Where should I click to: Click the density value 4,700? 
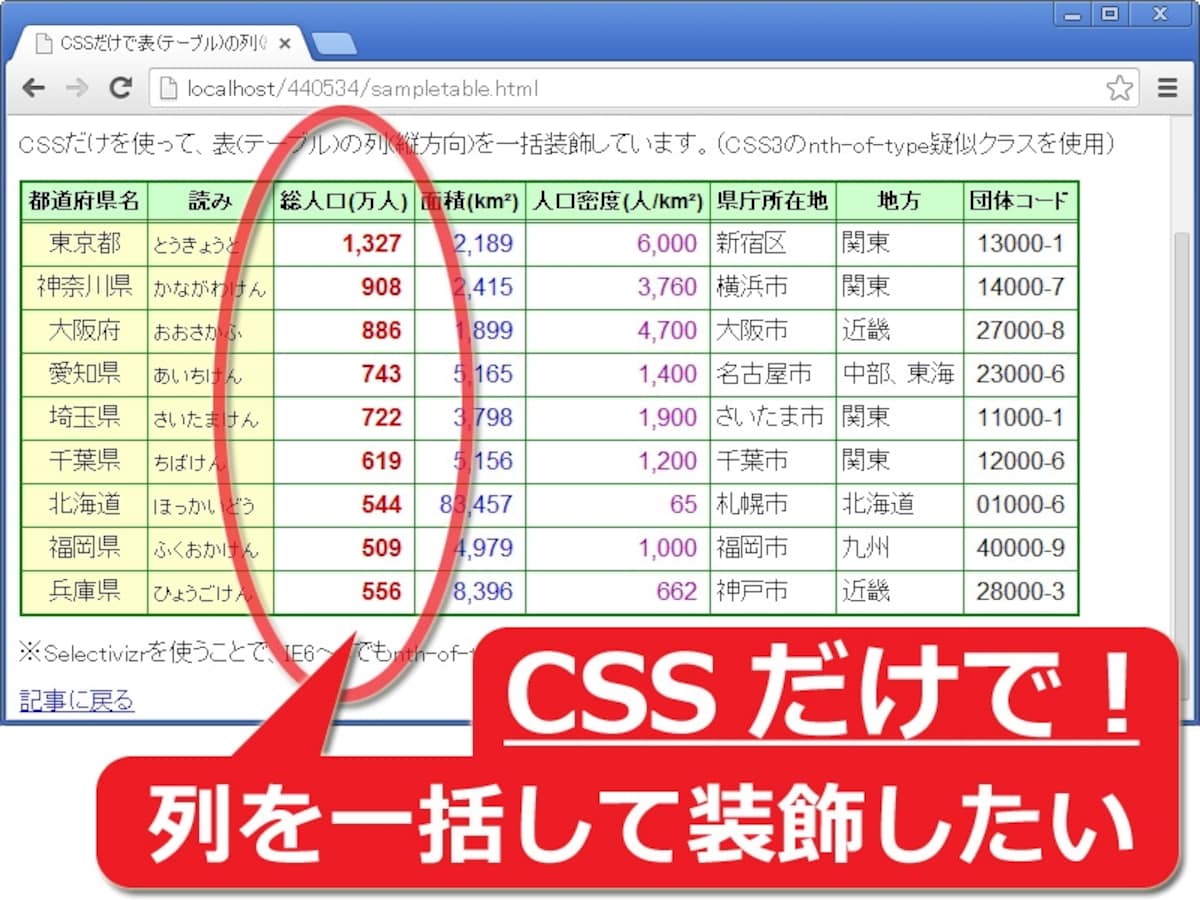(667, 330)
